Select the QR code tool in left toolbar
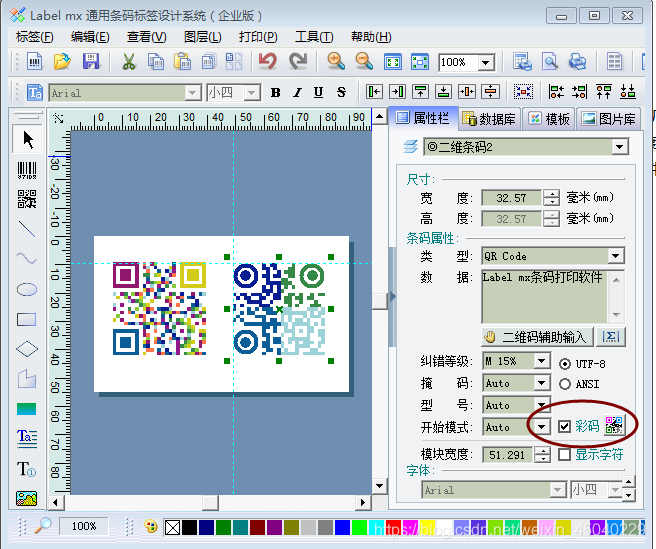656x549 pixels. pyautogui.click(x=27, y=199)
